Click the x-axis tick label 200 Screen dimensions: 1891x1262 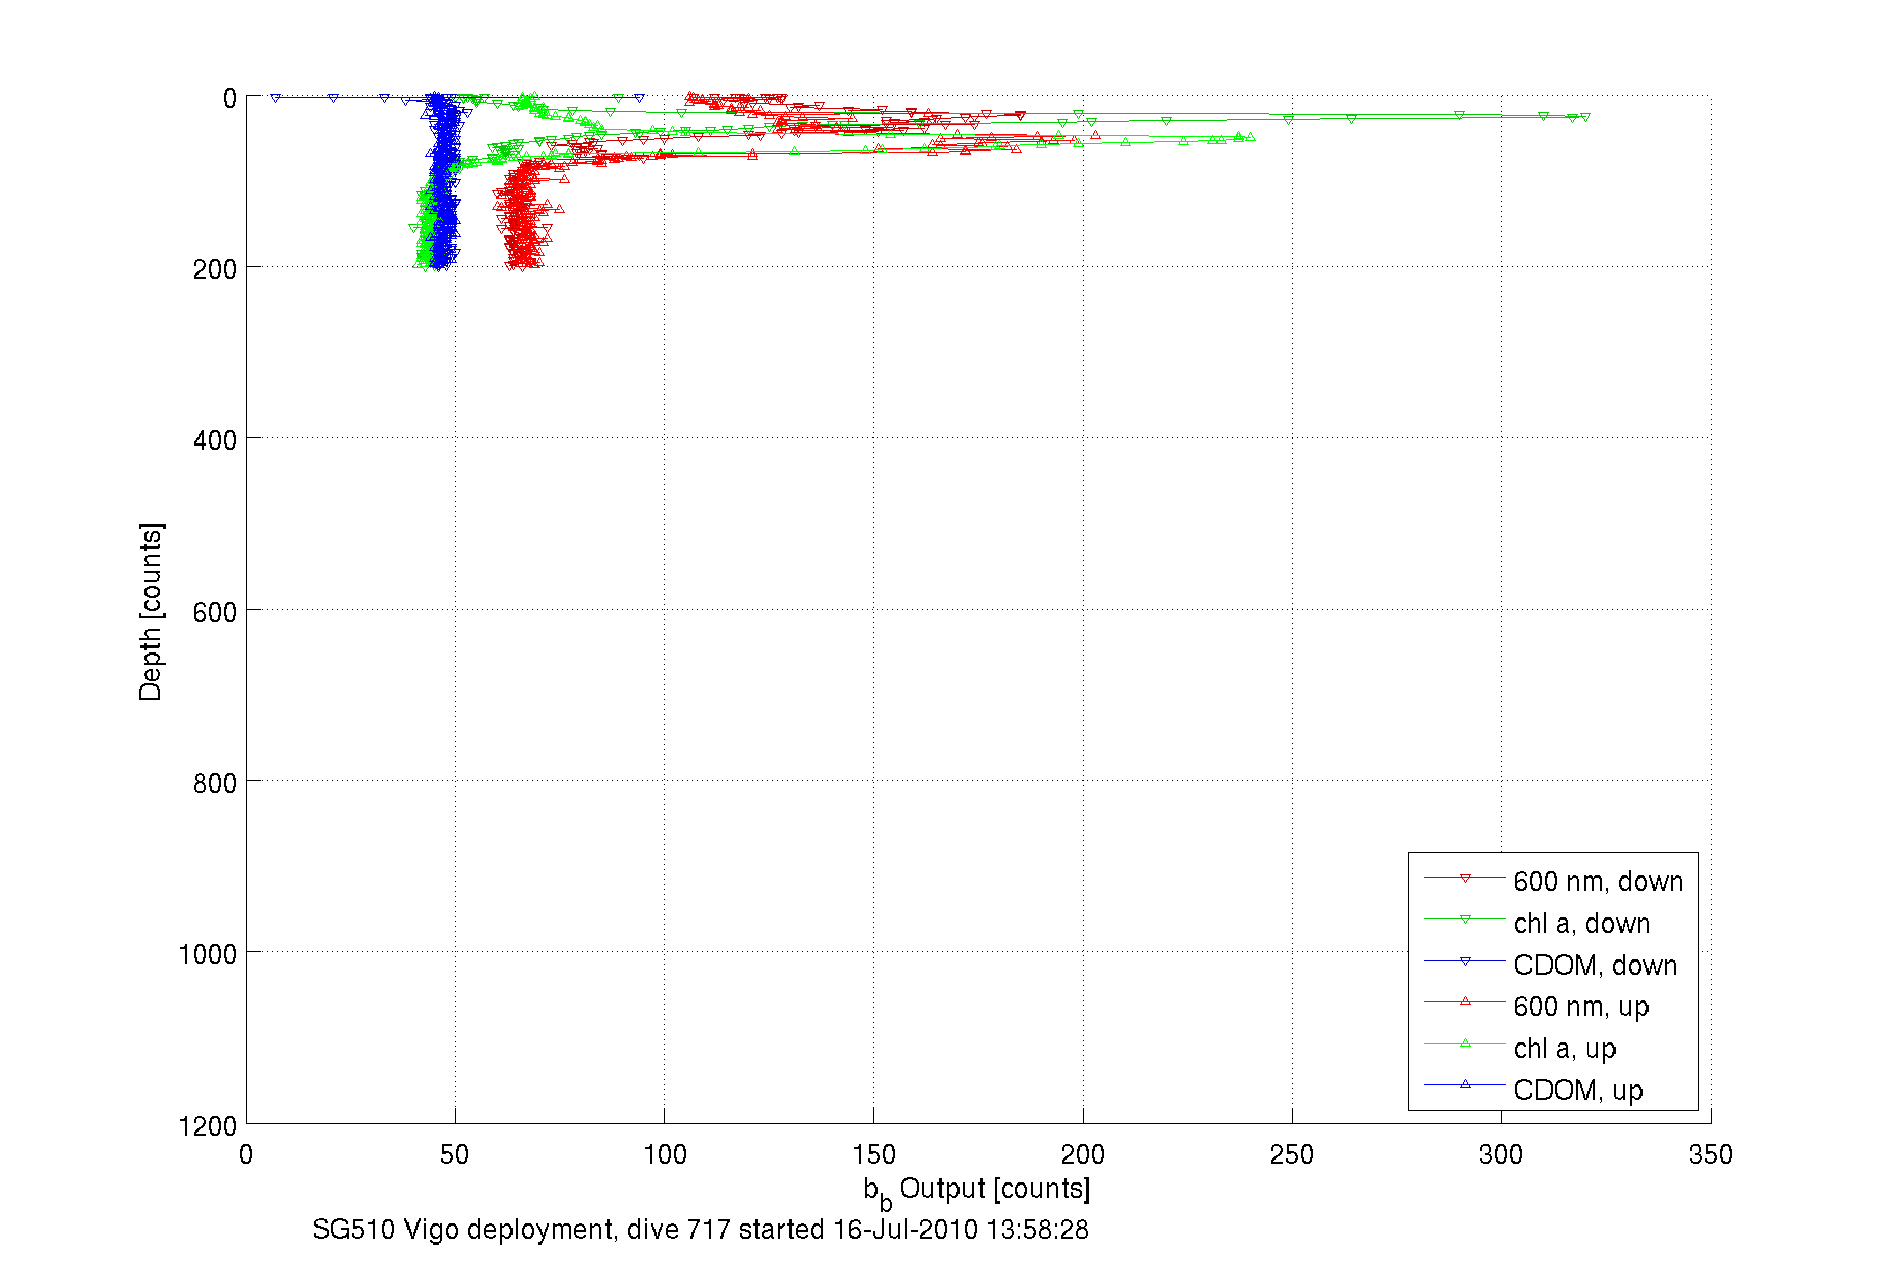[1083, 1155]
